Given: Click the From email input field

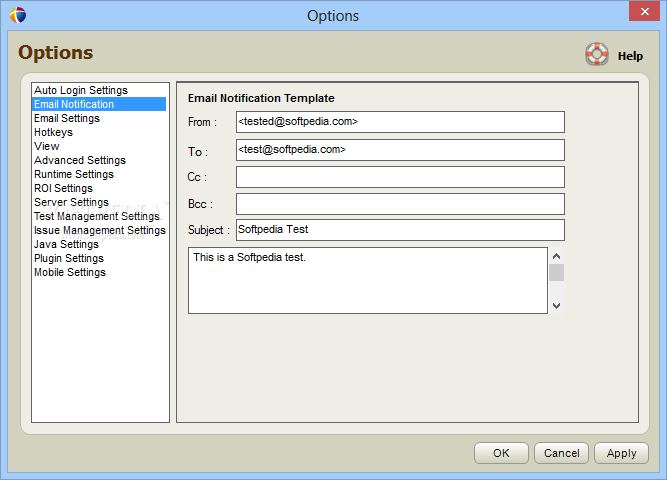Looking at the screenshot, I should click(x=400, y=122).
